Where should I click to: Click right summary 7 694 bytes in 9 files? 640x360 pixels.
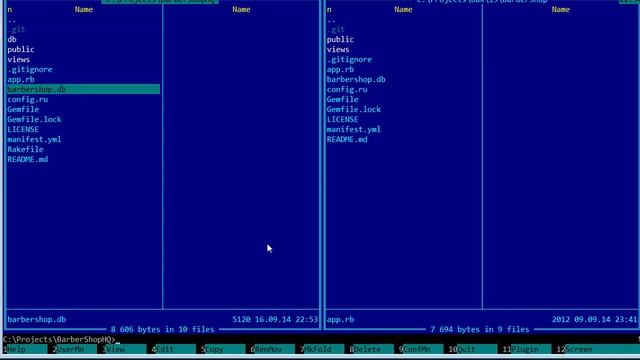pyautogui.click(x=480, y=329)
